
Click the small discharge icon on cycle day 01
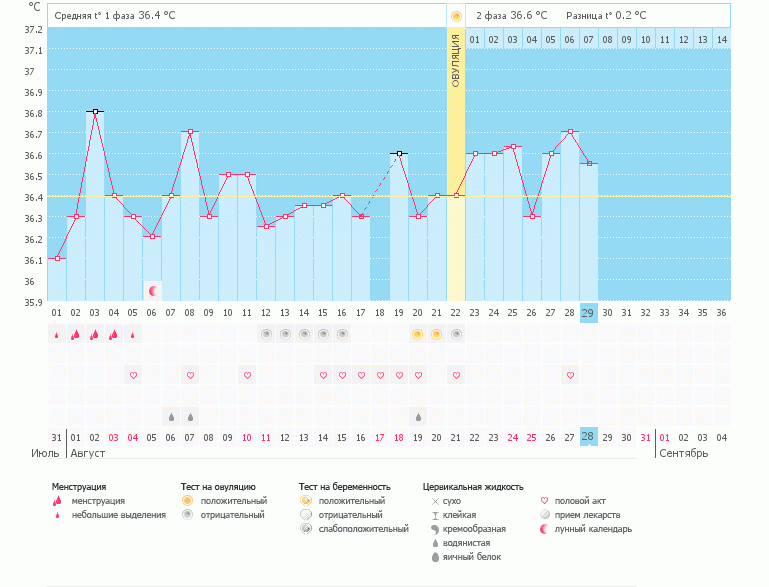click(x=57, y=335)
